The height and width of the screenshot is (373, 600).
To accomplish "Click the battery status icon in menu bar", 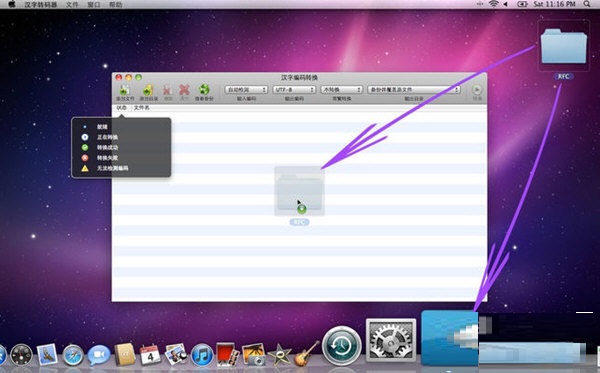I will tap(522, 4).
